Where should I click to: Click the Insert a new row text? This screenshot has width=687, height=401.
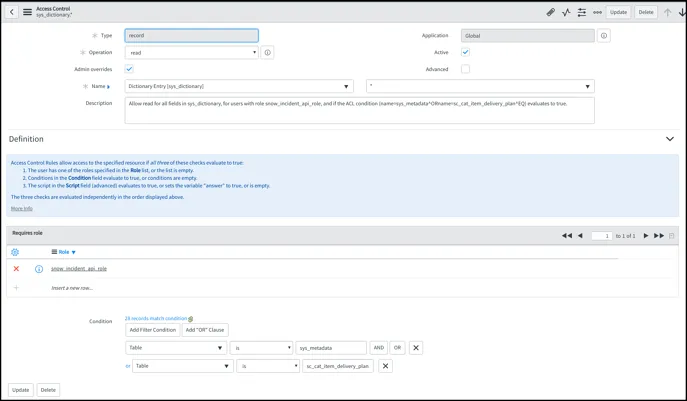point(72,288)
